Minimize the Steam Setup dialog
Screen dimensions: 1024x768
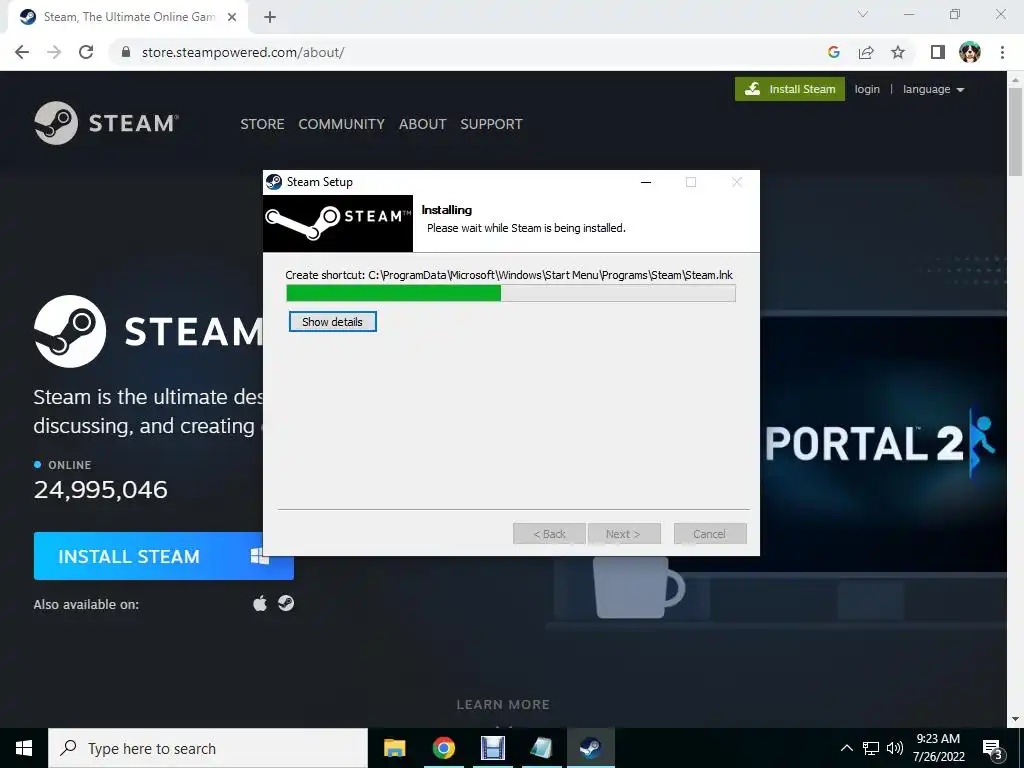(646, 182)
